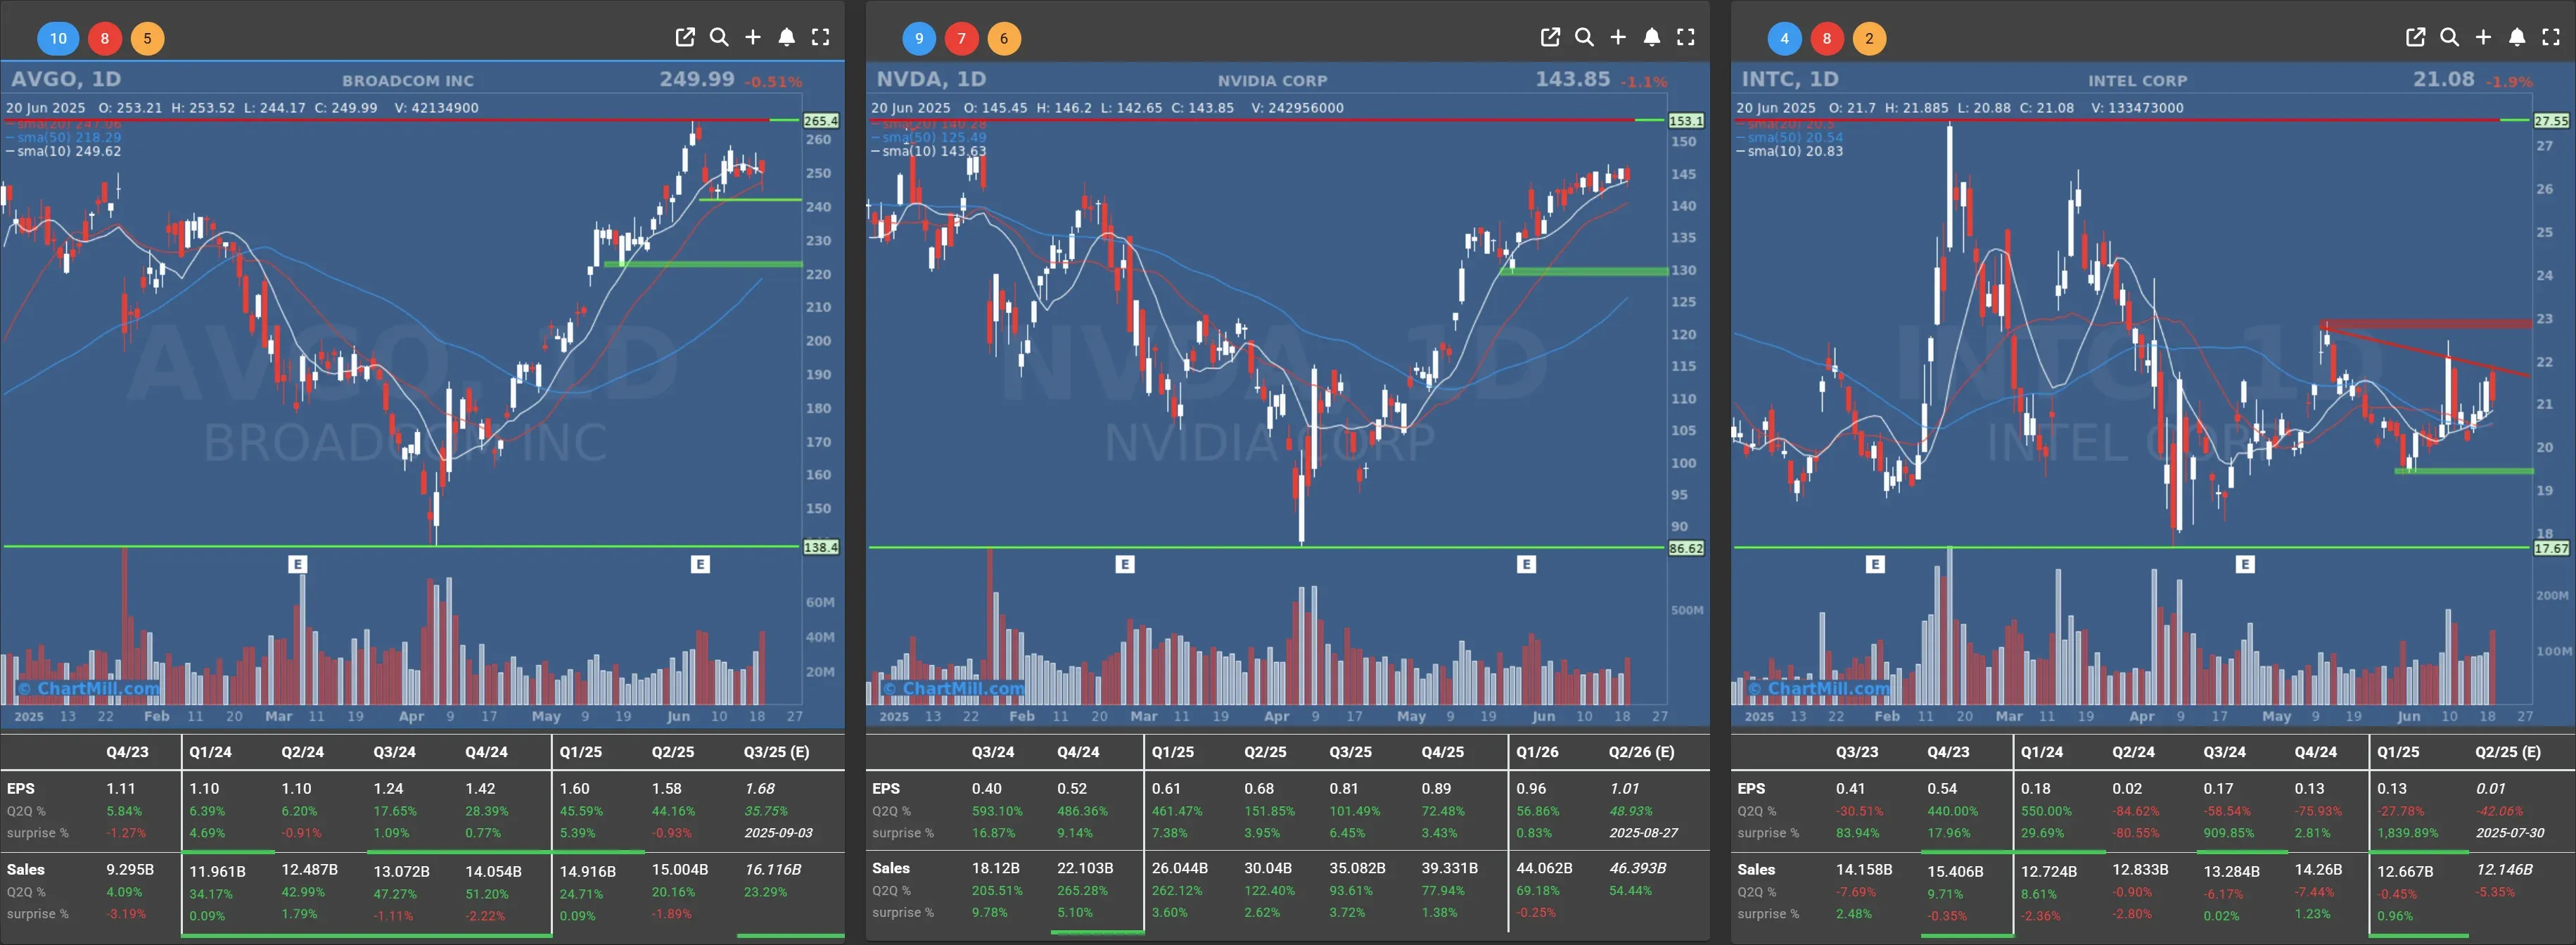This screenshot has width=2576, height=945.
Task: Click INTC last price 21.08
Action: click(2444, 79)
